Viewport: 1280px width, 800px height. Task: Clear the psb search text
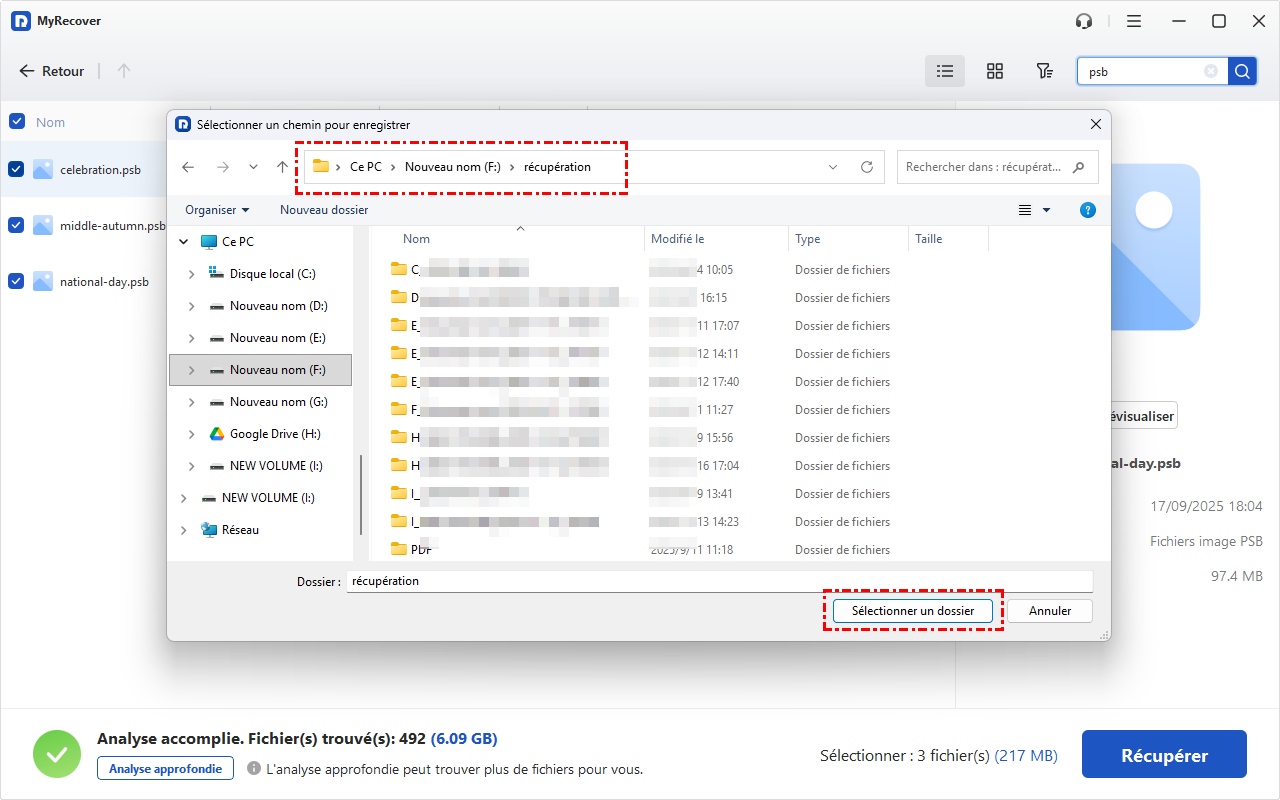click(x=1211, y=71)
